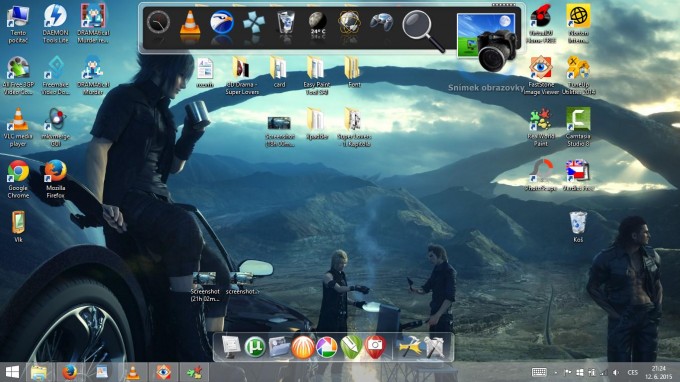
Task: Click the 24°C weather icon in dock
Action: (317, 23)
